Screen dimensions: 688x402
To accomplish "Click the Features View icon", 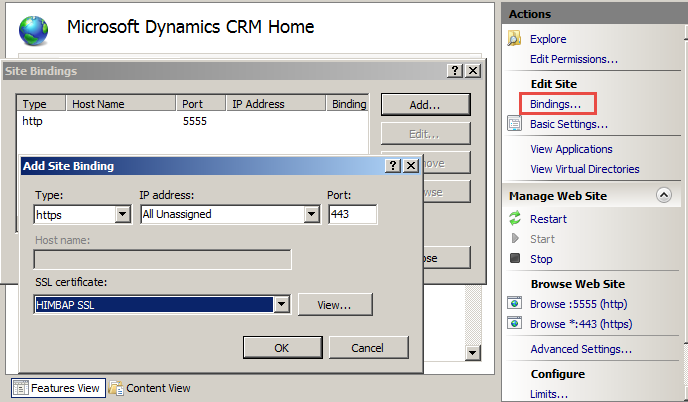I will click(x=21, y=388).
